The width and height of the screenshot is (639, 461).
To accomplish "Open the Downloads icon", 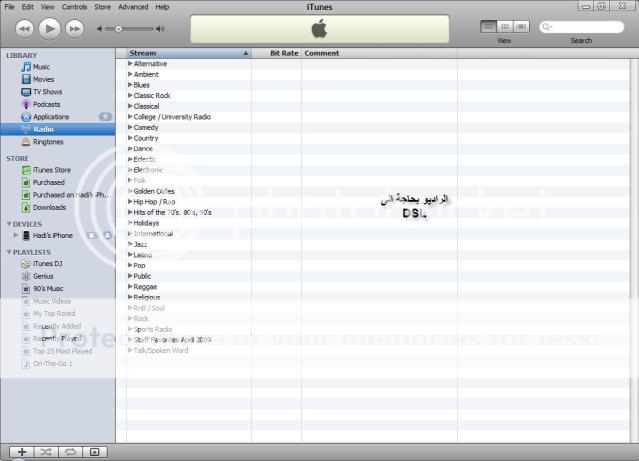I will 26,207.
